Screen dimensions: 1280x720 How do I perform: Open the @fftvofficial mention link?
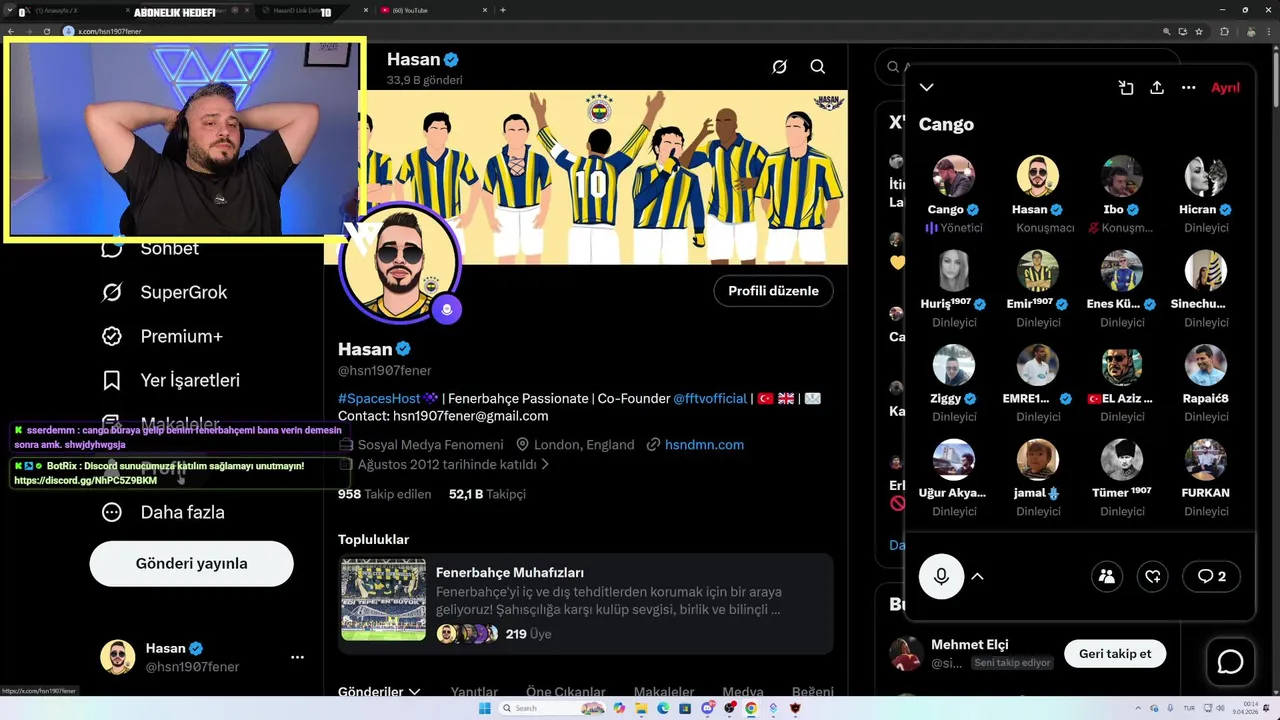click(710, 398)
